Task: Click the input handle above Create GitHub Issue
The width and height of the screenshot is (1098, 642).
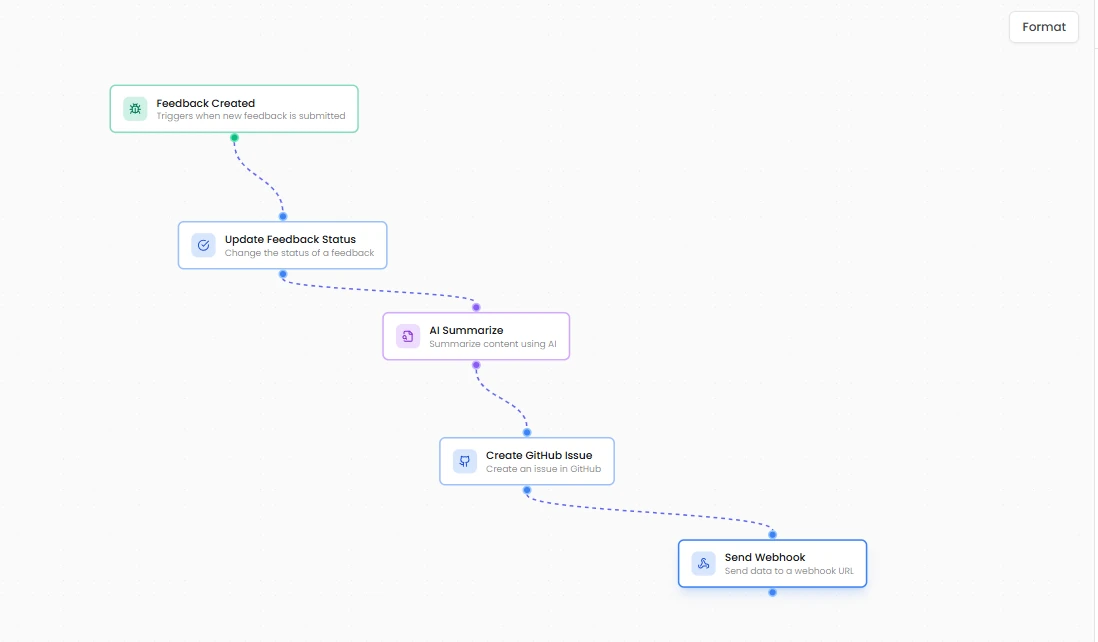Action: [527, 433]
